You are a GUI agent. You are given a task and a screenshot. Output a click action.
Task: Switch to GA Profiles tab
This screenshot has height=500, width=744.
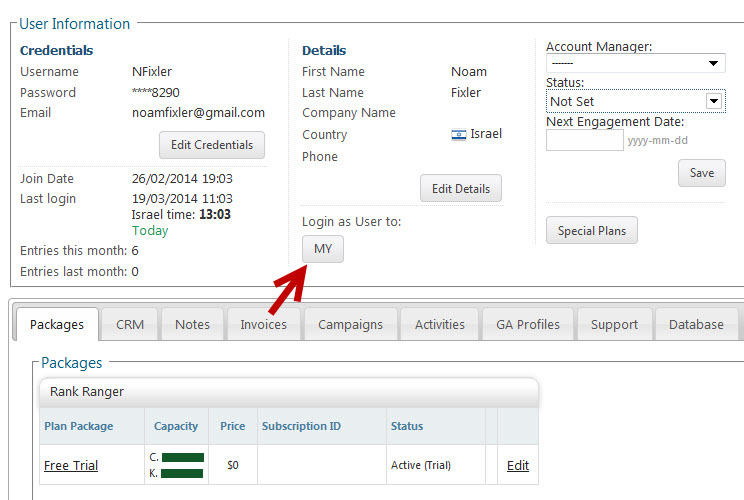[528, 324]
